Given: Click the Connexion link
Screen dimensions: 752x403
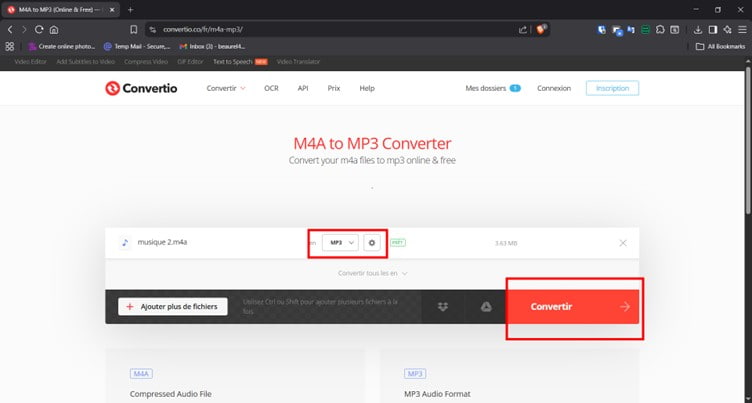Looking at the screenshot, I should click(554, 88).
